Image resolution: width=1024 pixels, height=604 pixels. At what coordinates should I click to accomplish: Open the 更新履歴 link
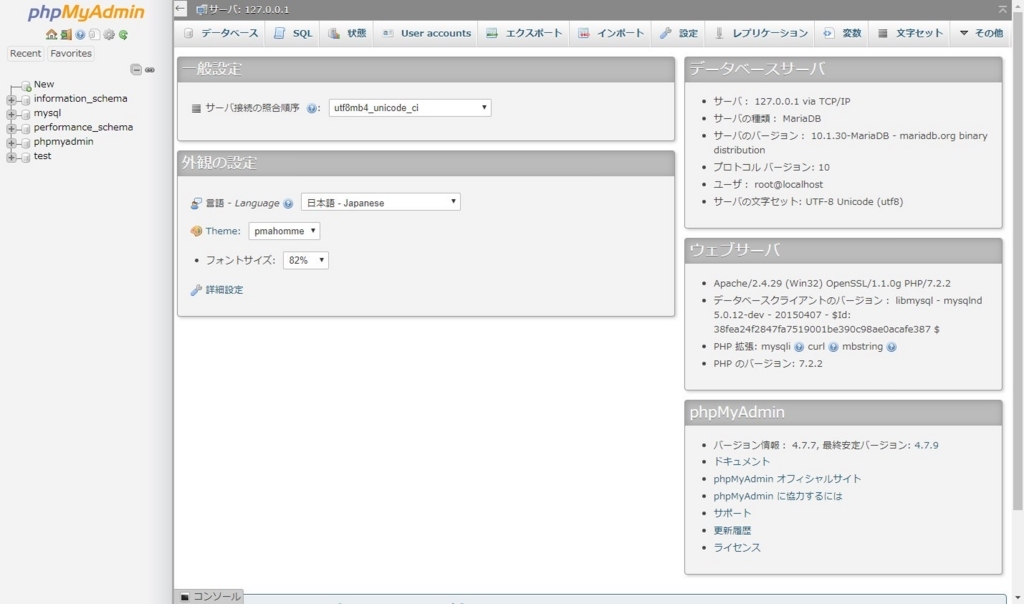[x=732, y=531]
